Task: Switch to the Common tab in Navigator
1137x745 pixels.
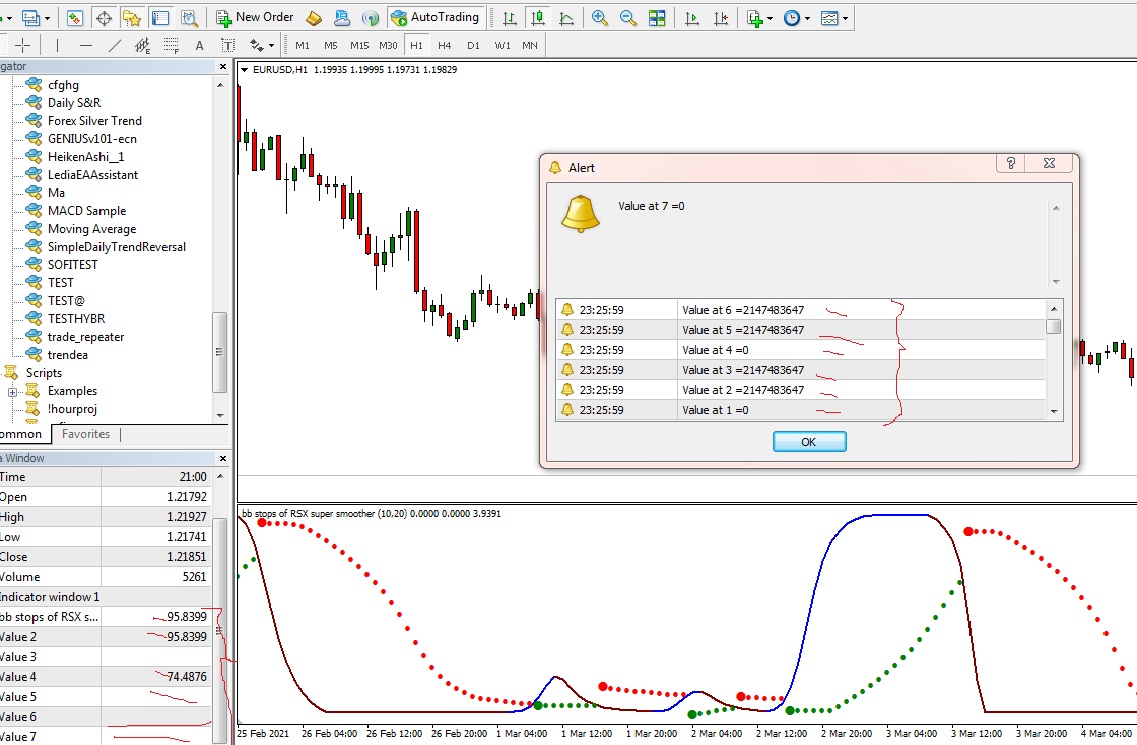Action: (x=22, y=434)
